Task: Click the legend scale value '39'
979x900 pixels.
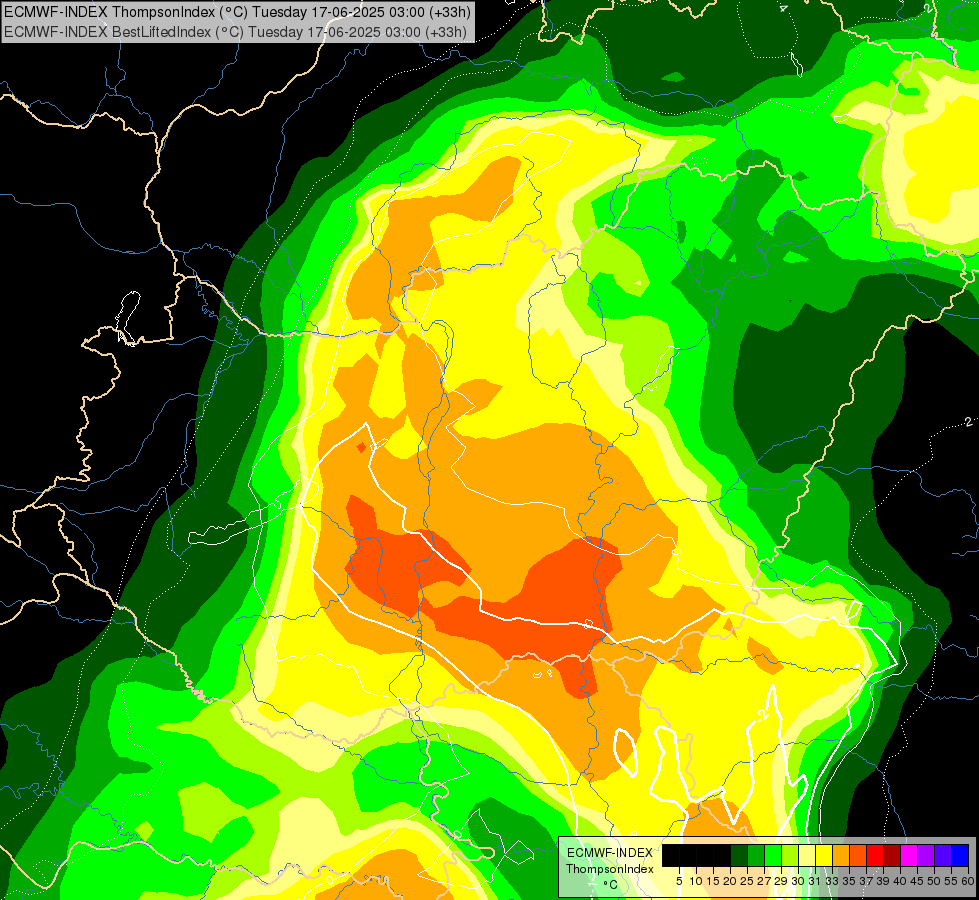Action: click(884, 881)
